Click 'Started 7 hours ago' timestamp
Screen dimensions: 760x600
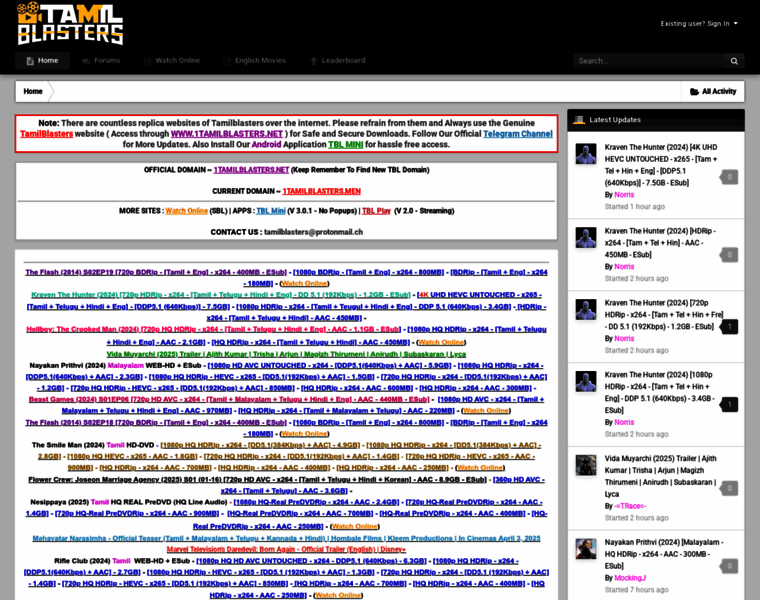pos(636,590)
